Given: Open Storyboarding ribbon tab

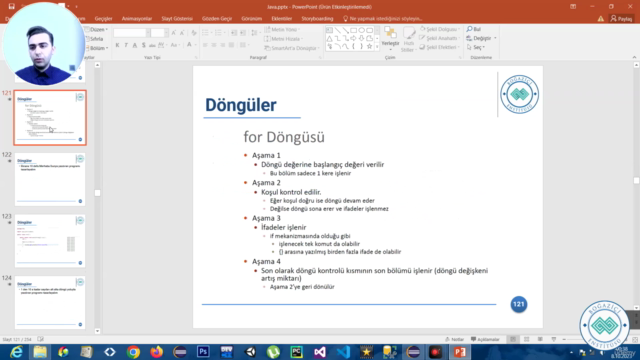Looking at the screenshot, I should pyautogui.click(x=317, y=19).
